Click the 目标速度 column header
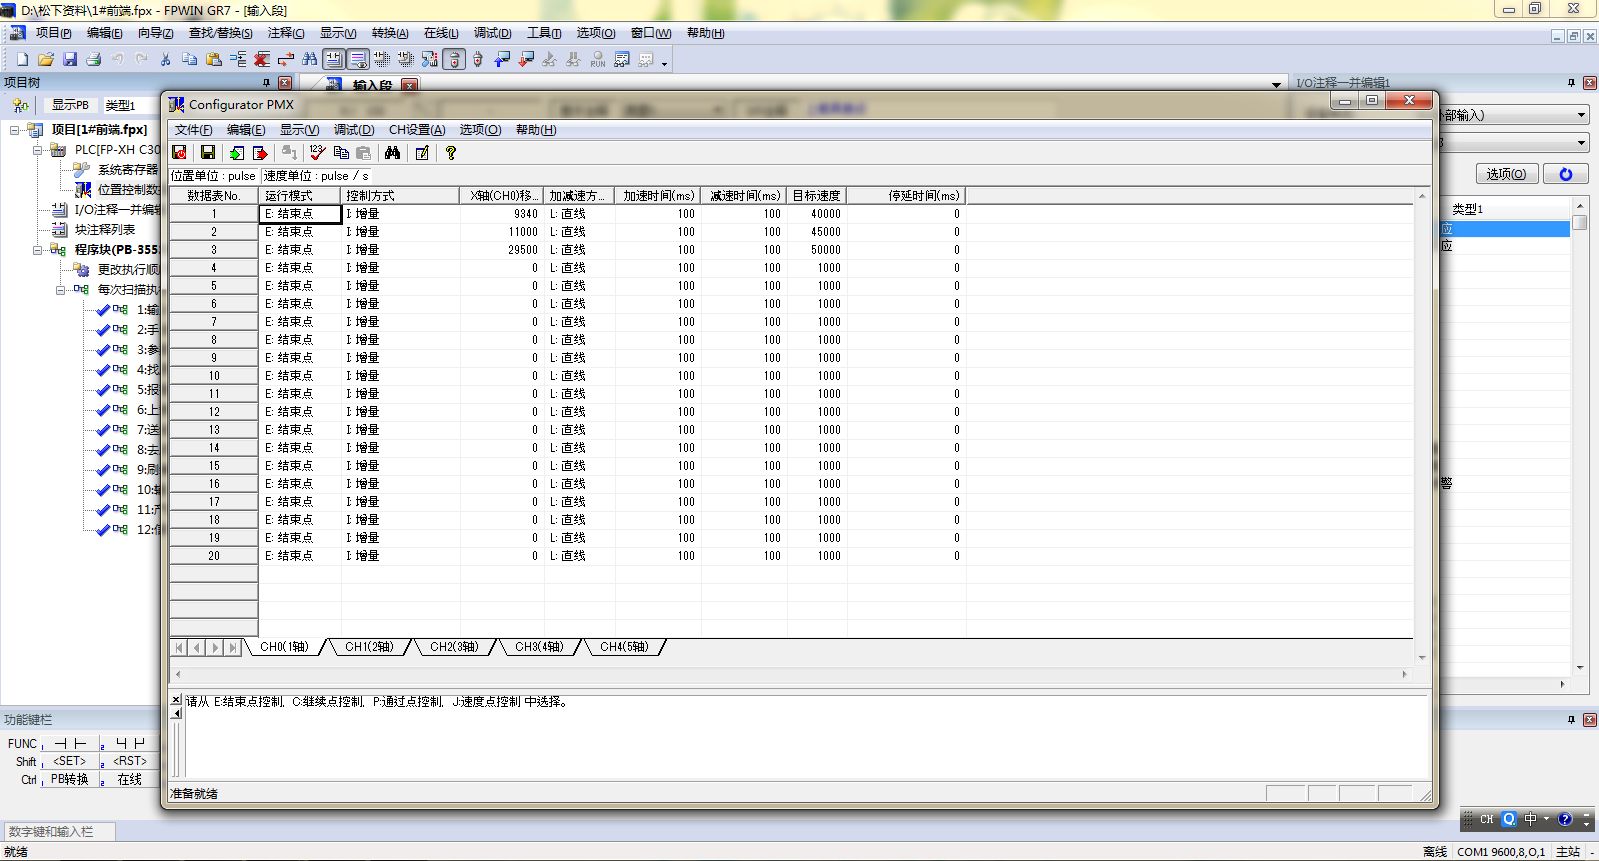1599x861 pixels. [x=817, y=196]
